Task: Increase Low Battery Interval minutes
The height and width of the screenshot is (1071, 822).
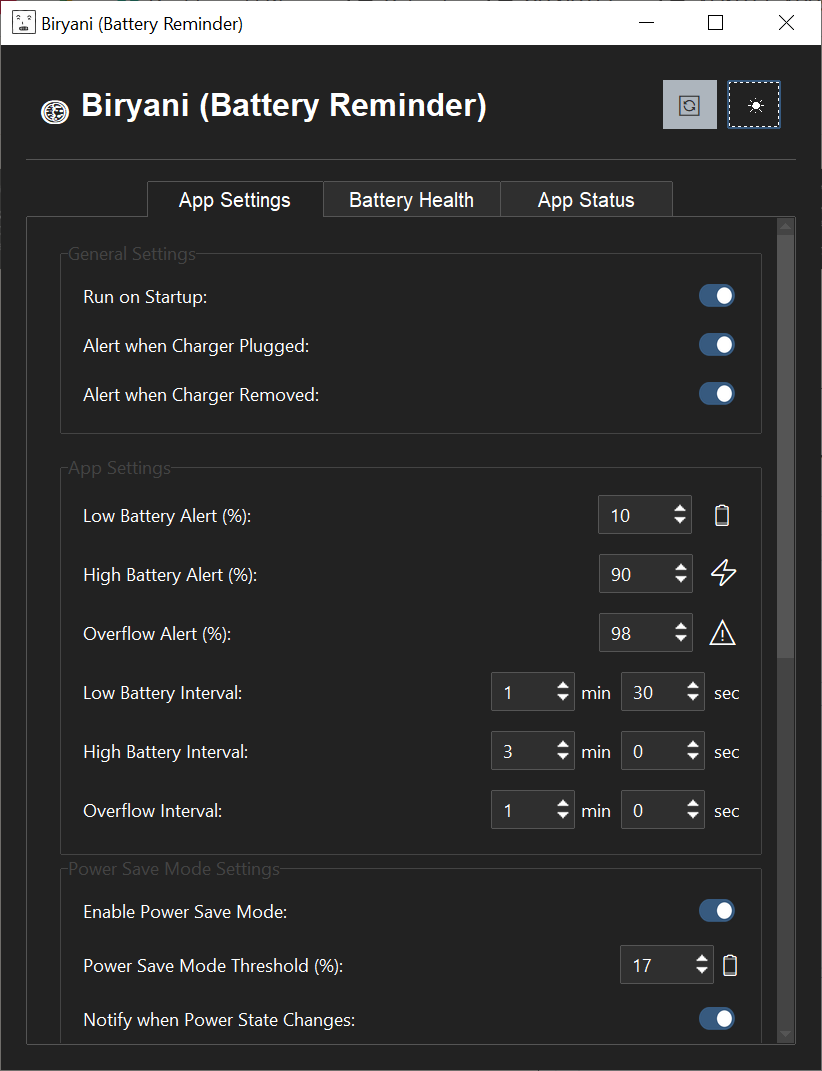Action: 562,686
